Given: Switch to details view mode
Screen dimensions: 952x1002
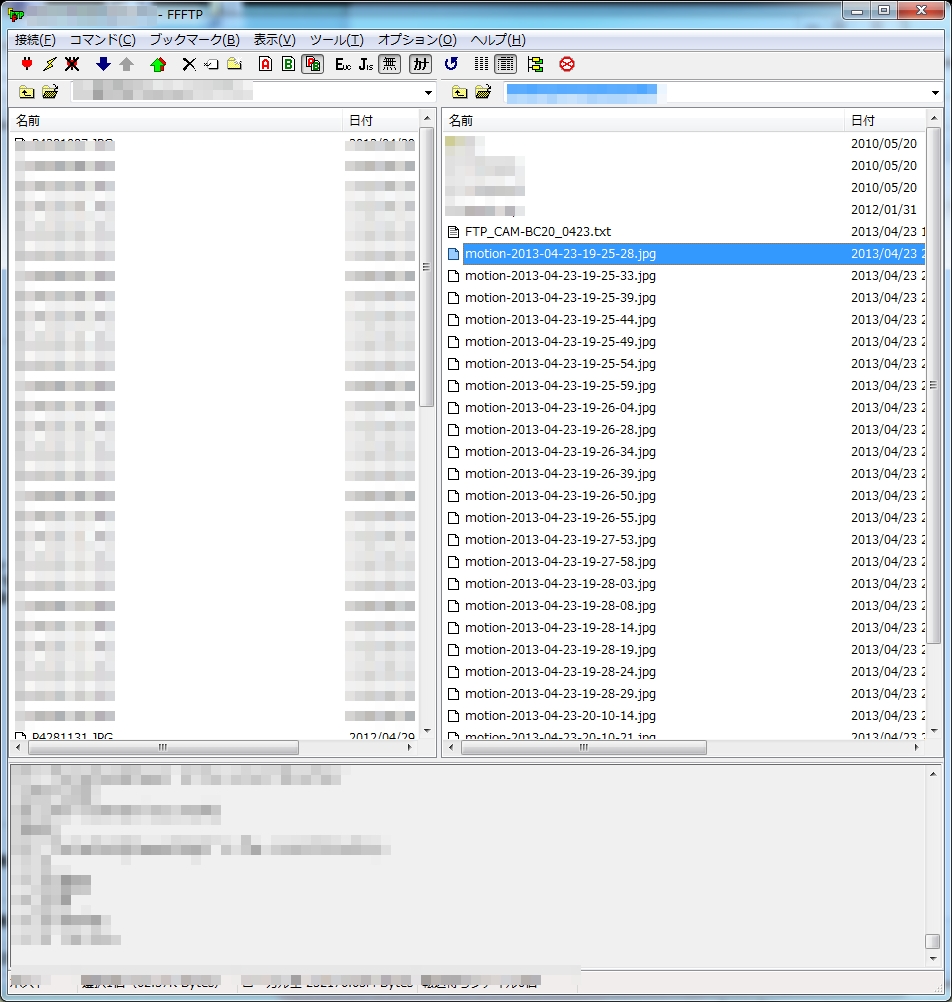Looking at the screenshot, I should tap(505, 64).
